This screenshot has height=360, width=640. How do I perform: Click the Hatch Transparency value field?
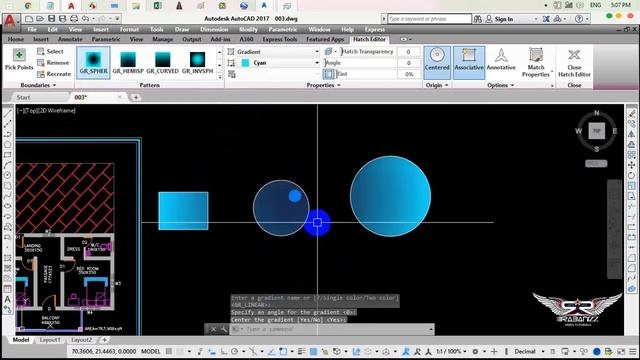(408, 52)
